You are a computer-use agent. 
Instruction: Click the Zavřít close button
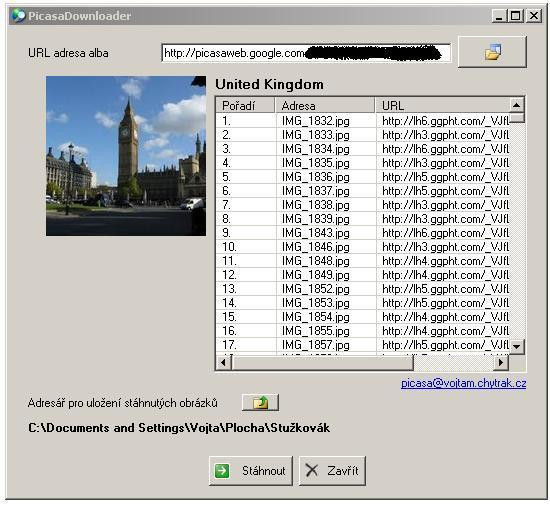click(x=332, y=471)
